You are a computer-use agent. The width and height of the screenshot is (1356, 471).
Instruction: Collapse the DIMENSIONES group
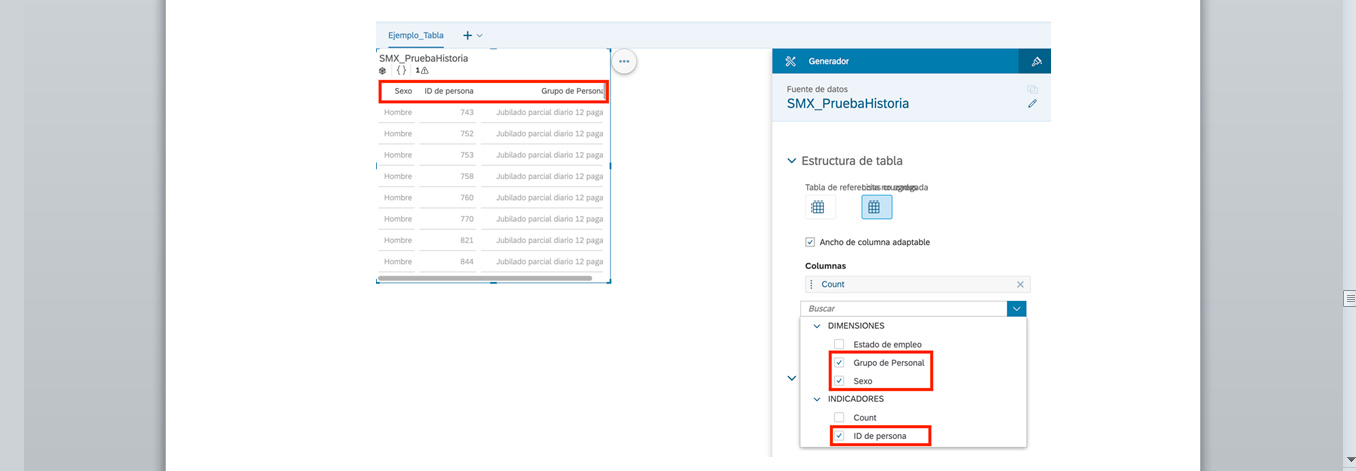point(816,326)
